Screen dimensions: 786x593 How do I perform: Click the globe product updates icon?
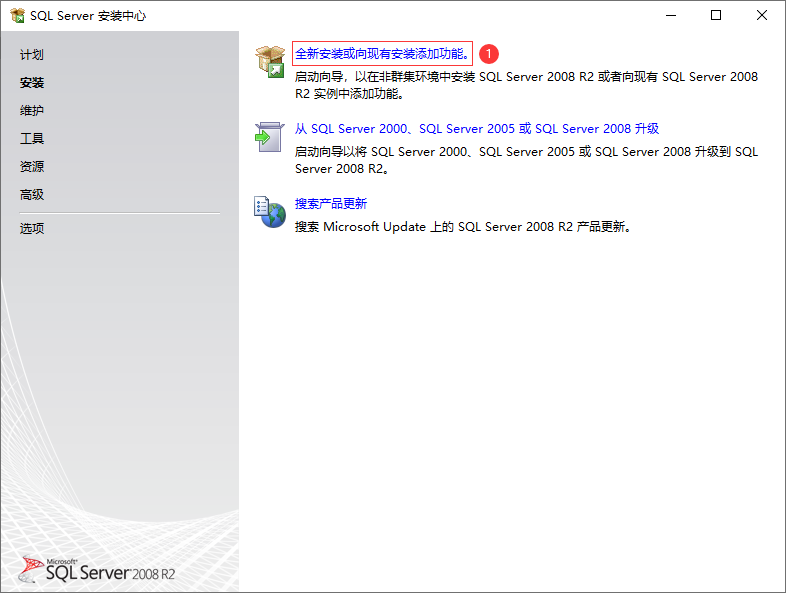tap(270, 212)
